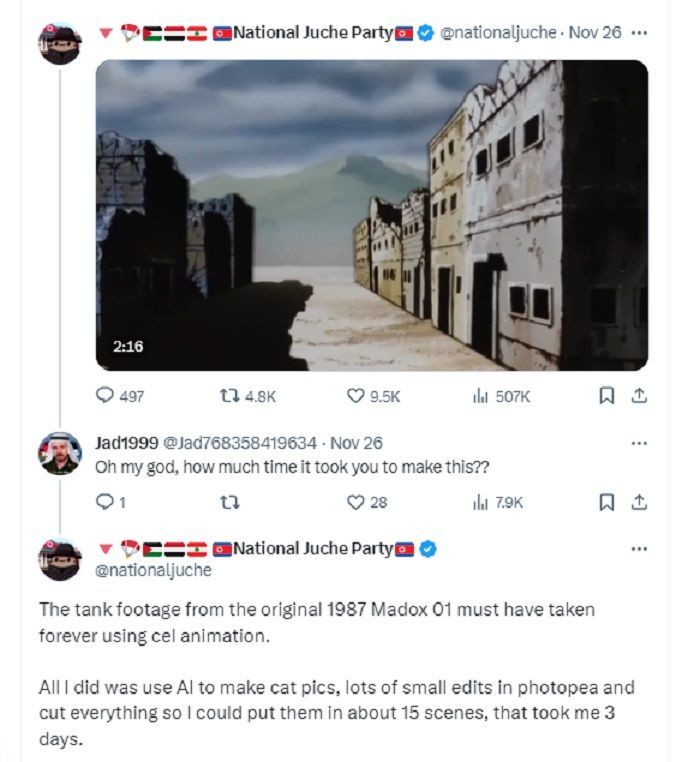Image resolution: width=700 pixels, height=762 pixels.
Task: Open more options on the bottom Juche reply
Action: 639,549
